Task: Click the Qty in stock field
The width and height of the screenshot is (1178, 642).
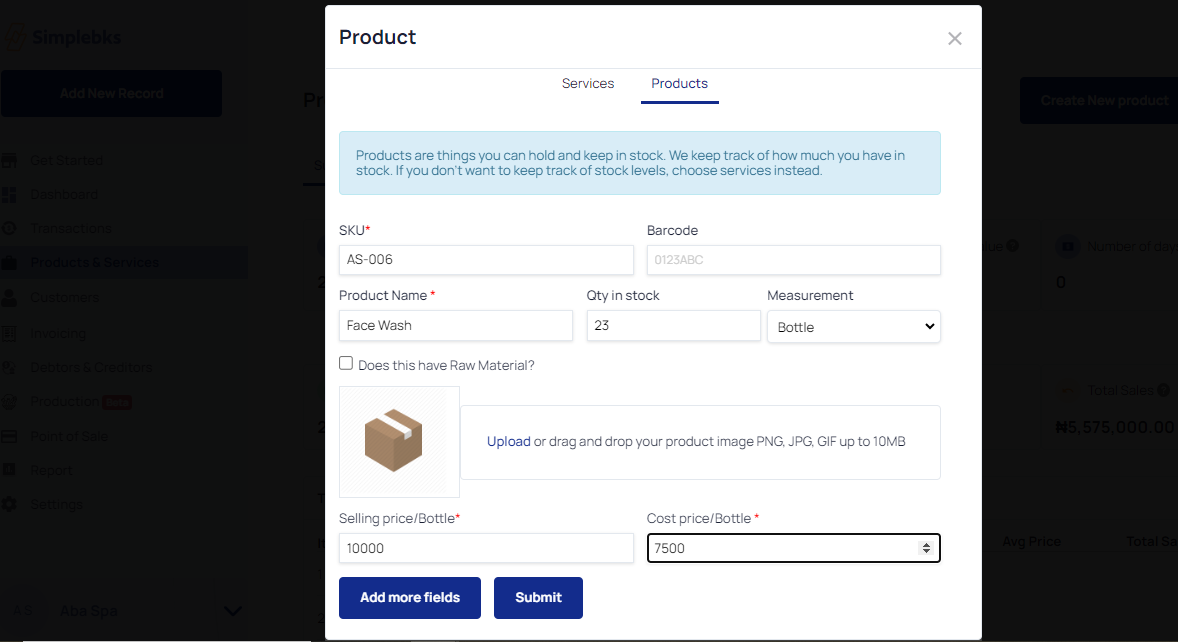Action: pos(673,326)
